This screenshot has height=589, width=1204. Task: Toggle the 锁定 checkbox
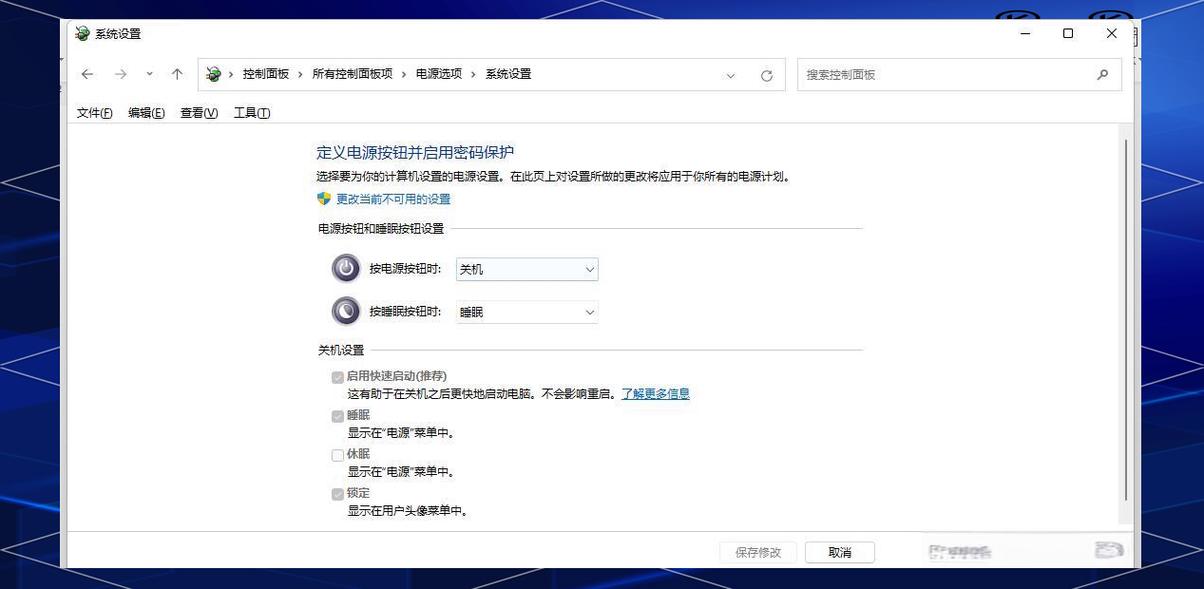(x=338, y=493)
